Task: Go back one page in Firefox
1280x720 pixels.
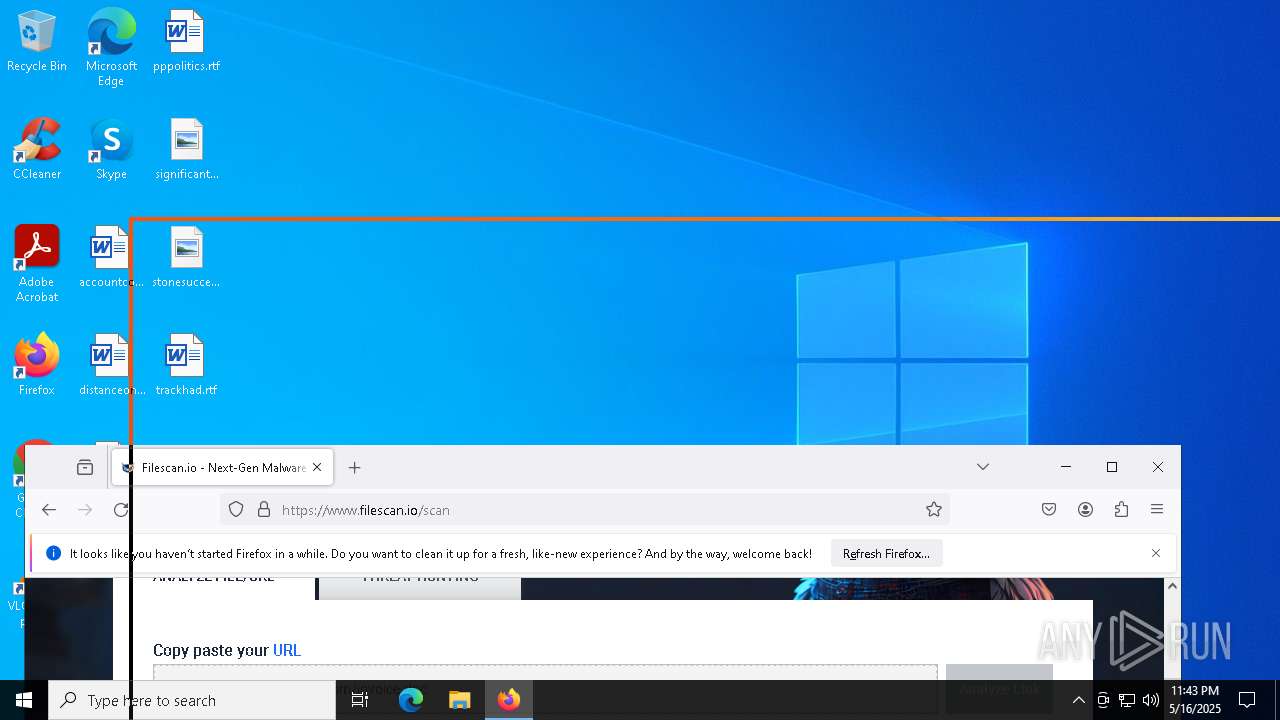Action: point(49,510)
